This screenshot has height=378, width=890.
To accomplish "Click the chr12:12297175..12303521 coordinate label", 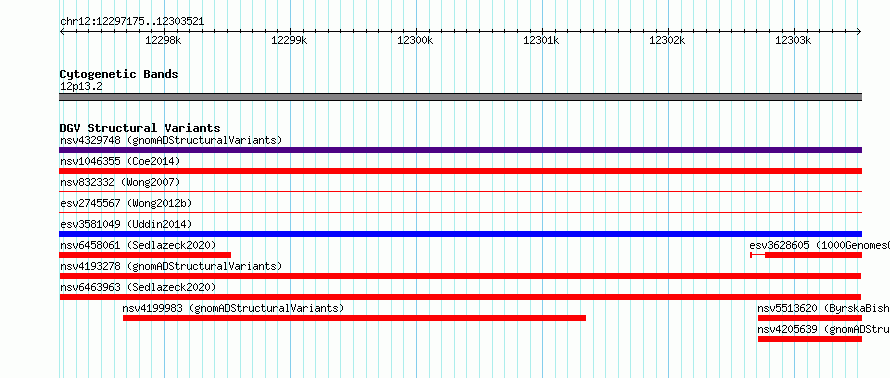I will (132, 22).
